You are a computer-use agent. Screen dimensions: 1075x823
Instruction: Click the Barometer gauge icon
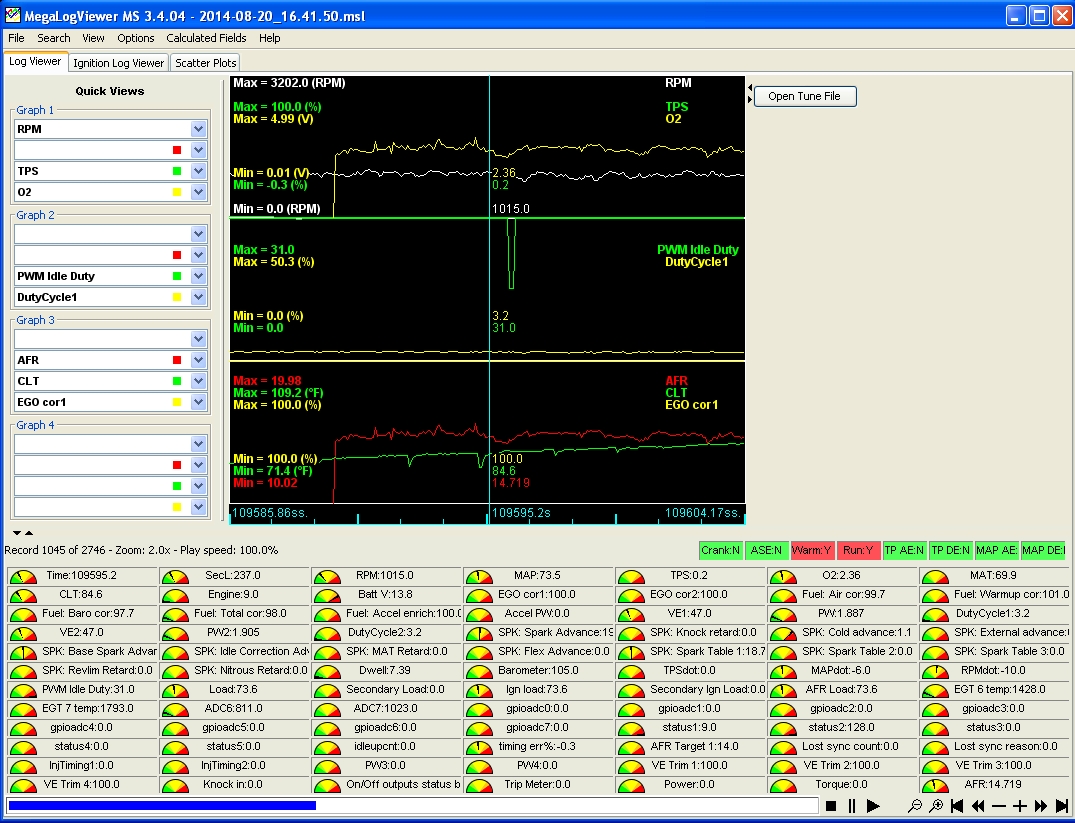click(479, 672)
